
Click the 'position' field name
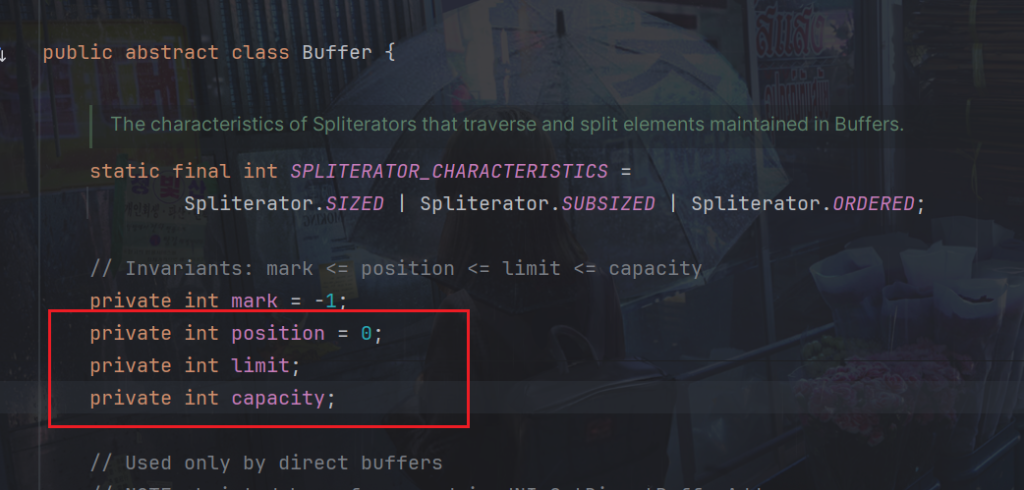click(x=278, y=333)
